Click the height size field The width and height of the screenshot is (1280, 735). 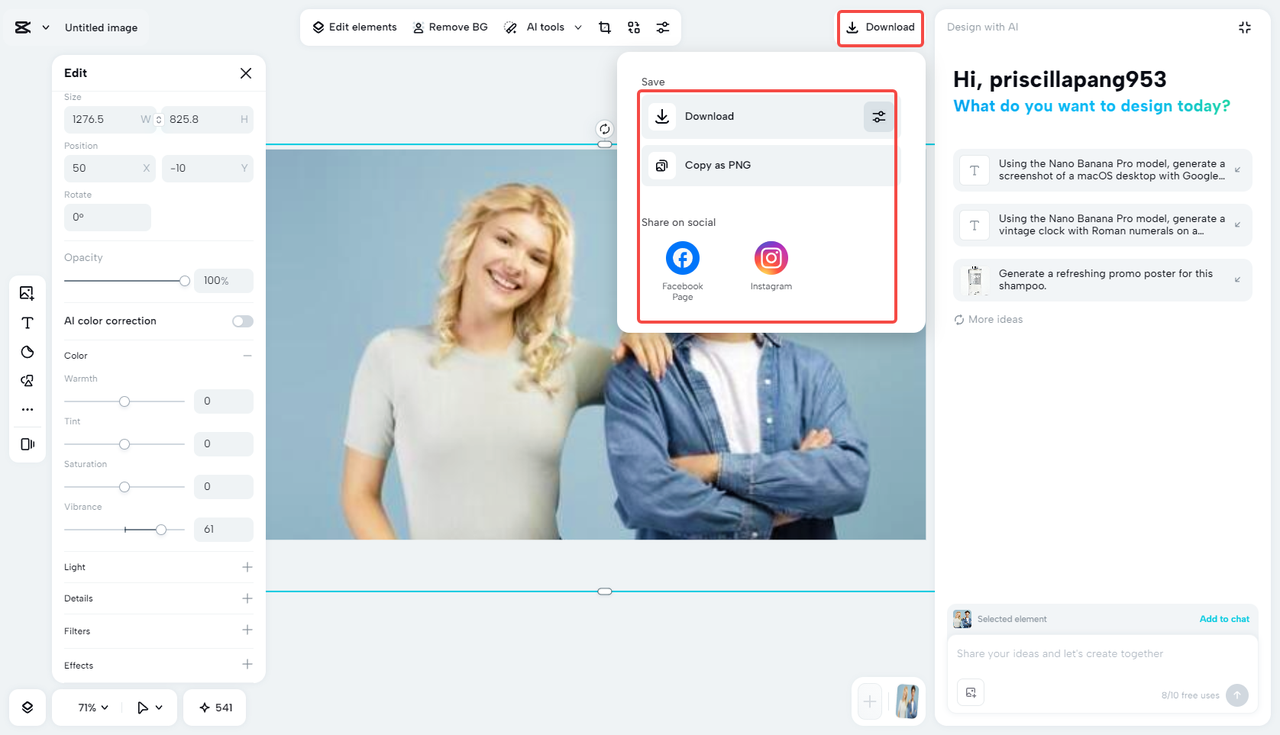208,119
